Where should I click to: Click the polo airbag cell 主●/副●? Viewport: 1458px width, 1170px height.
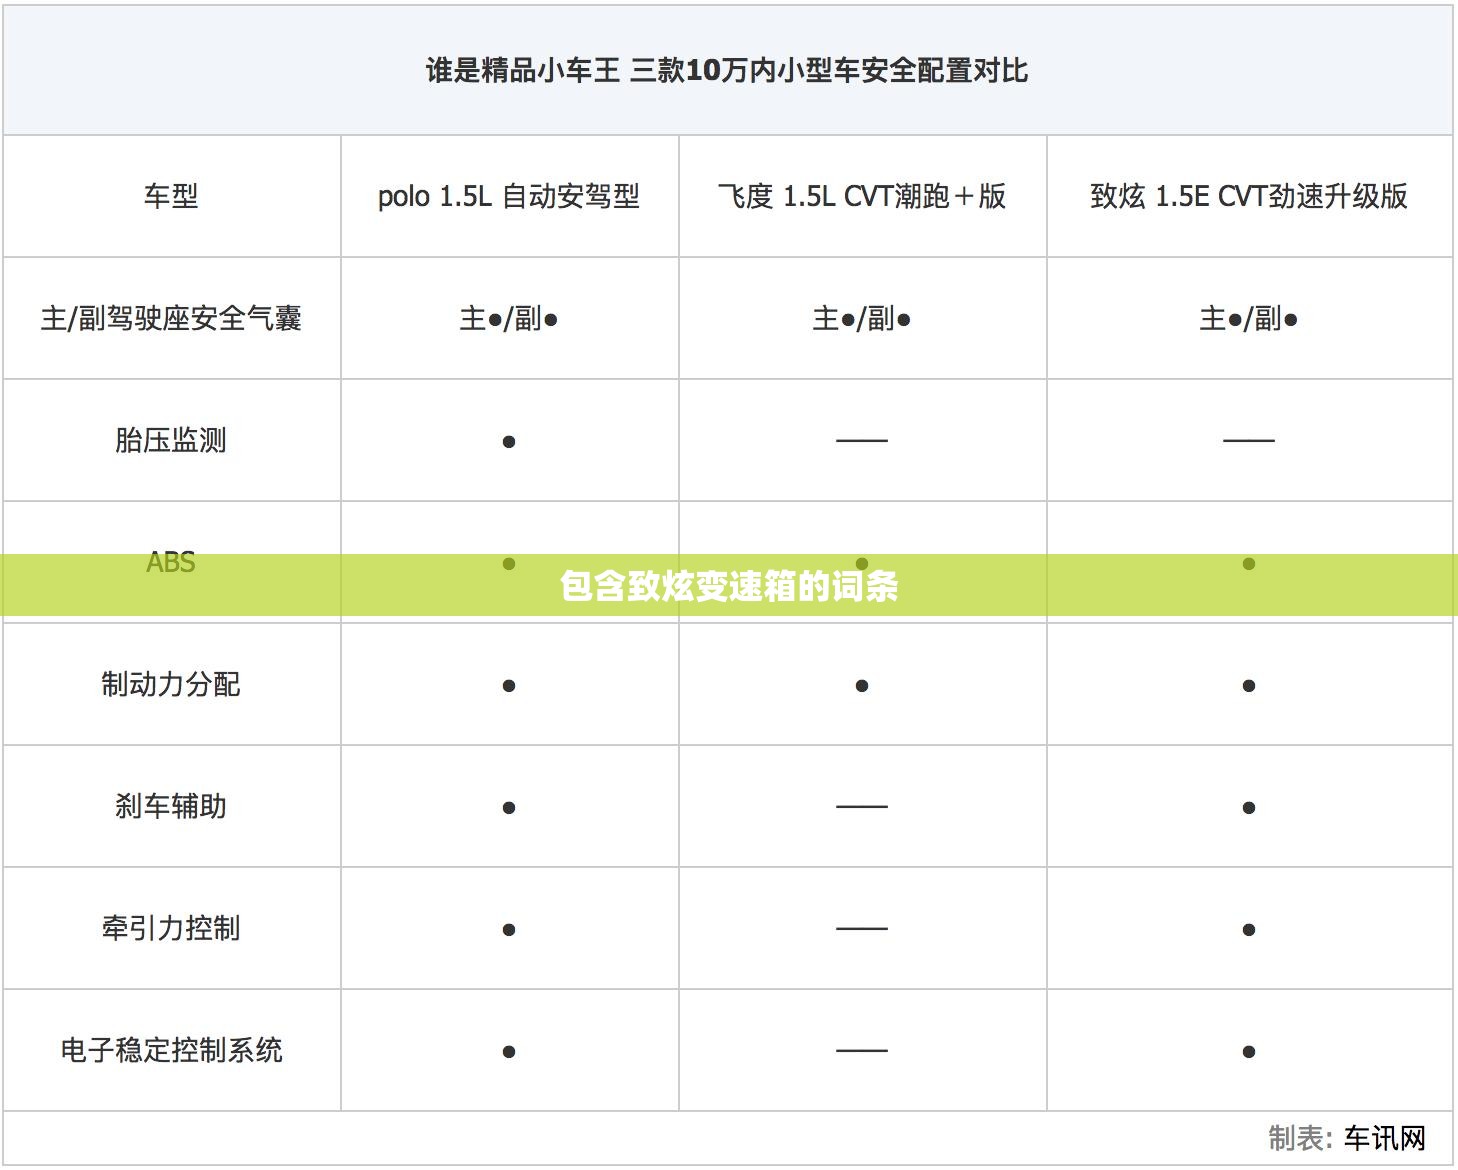click(x=509, y=318)
